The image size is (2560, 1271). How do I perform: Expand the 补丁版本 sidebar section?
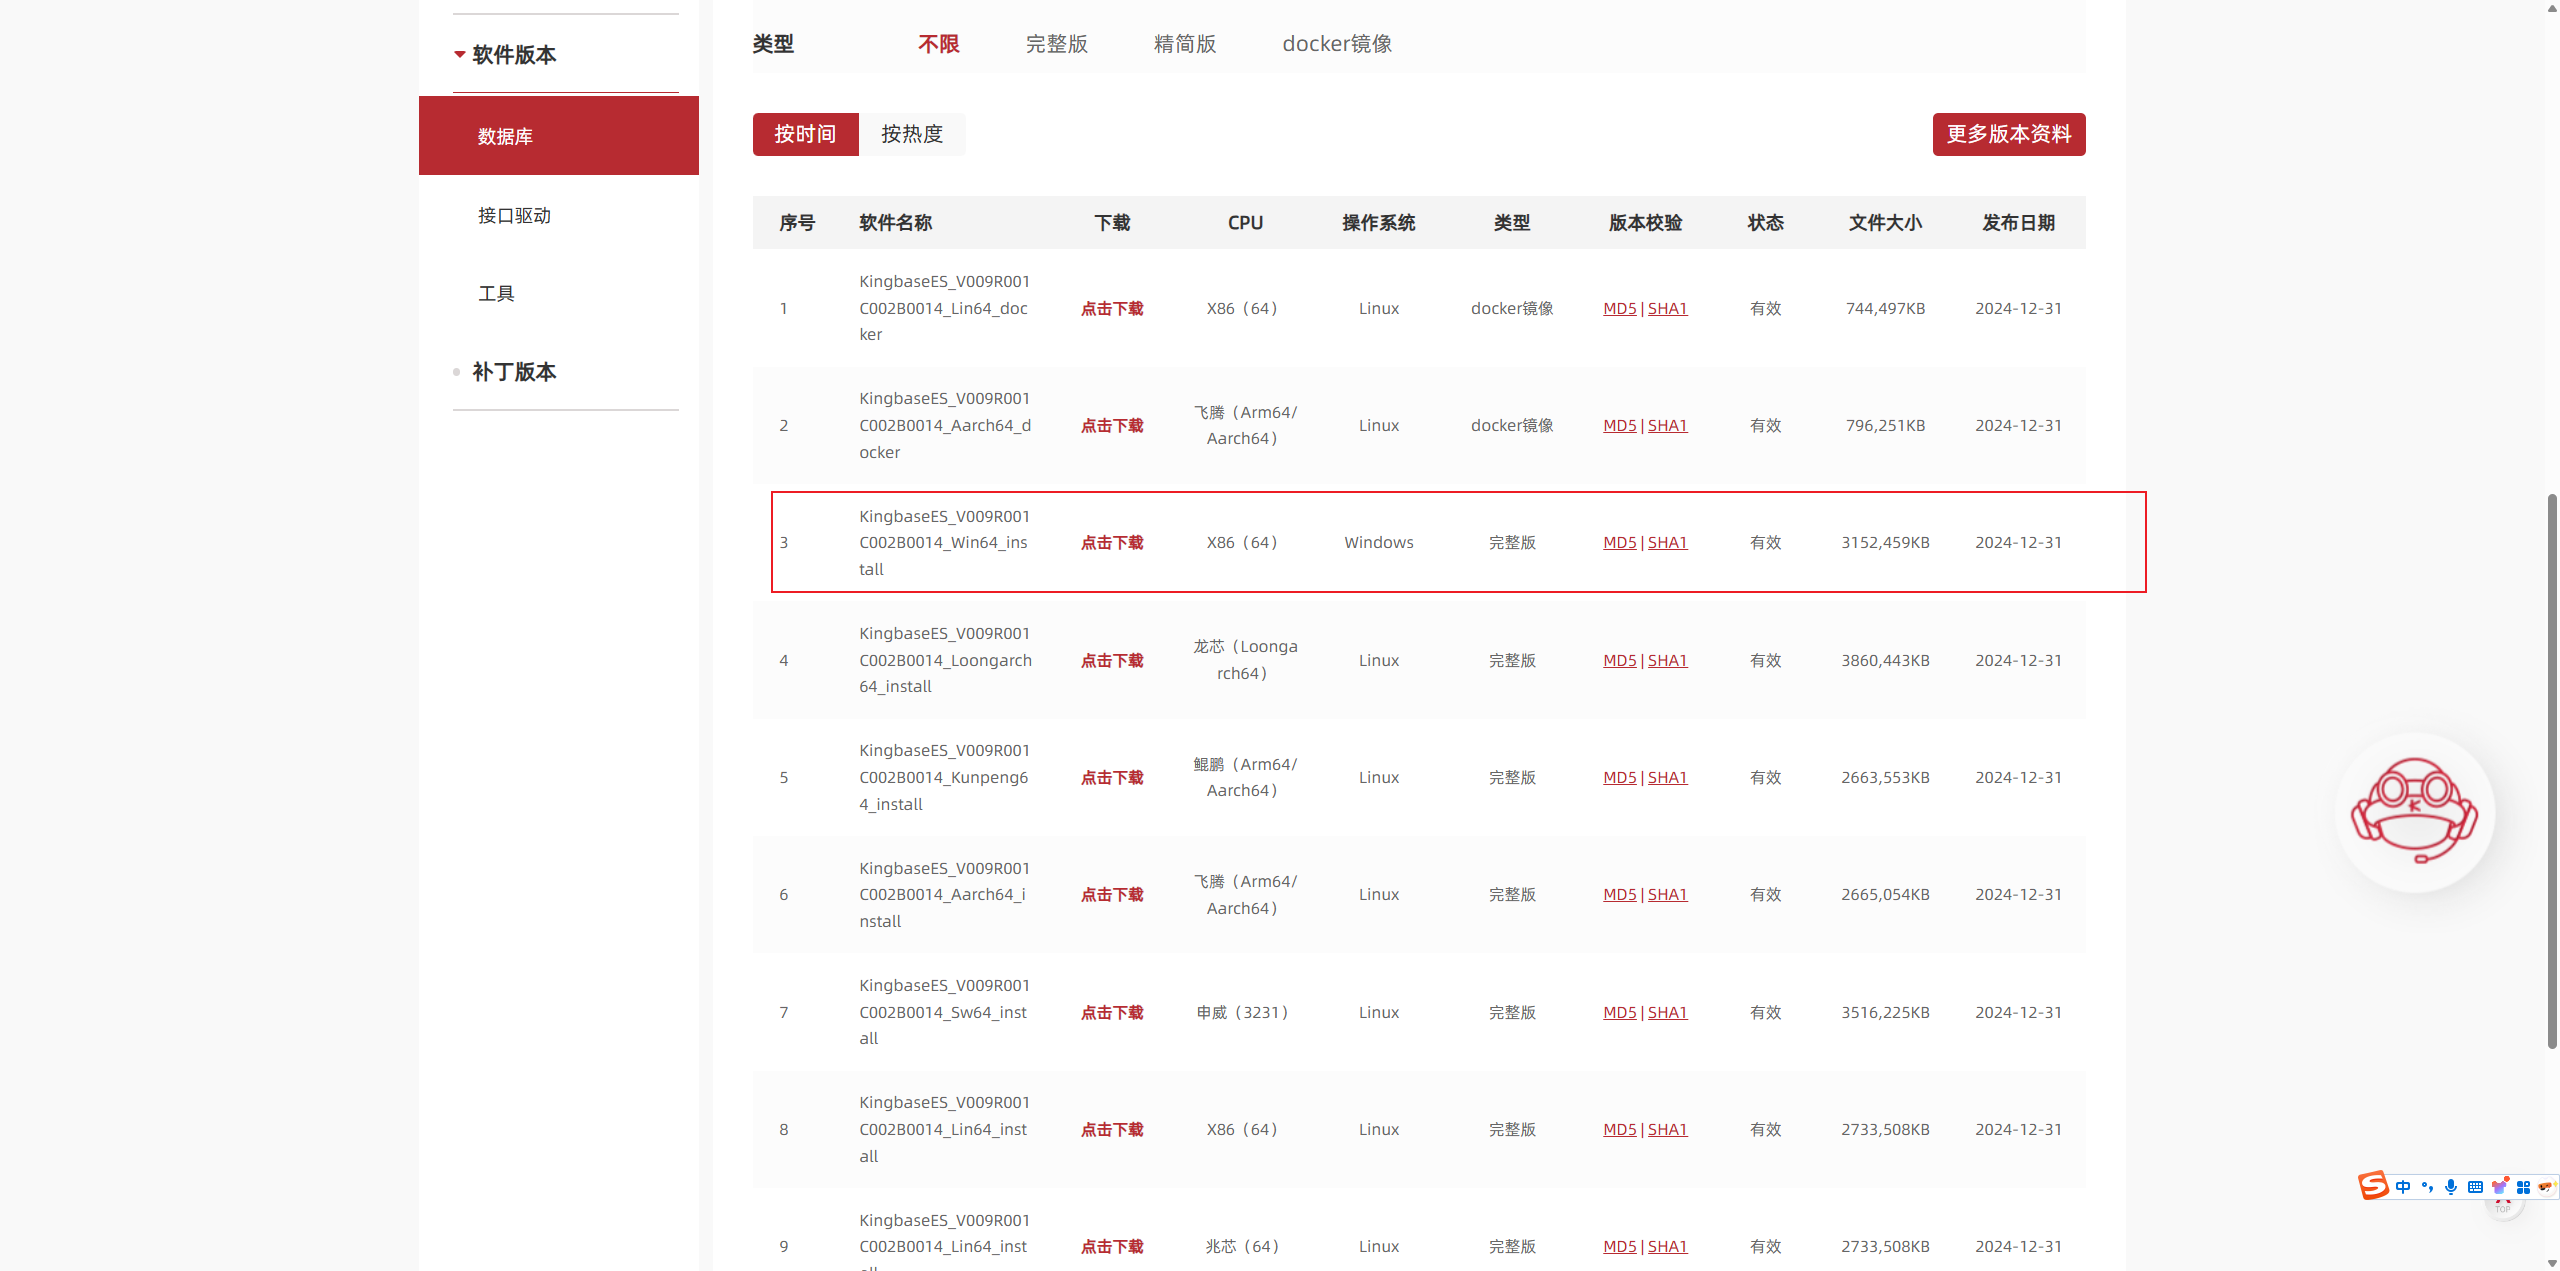[x=514, y=372]
